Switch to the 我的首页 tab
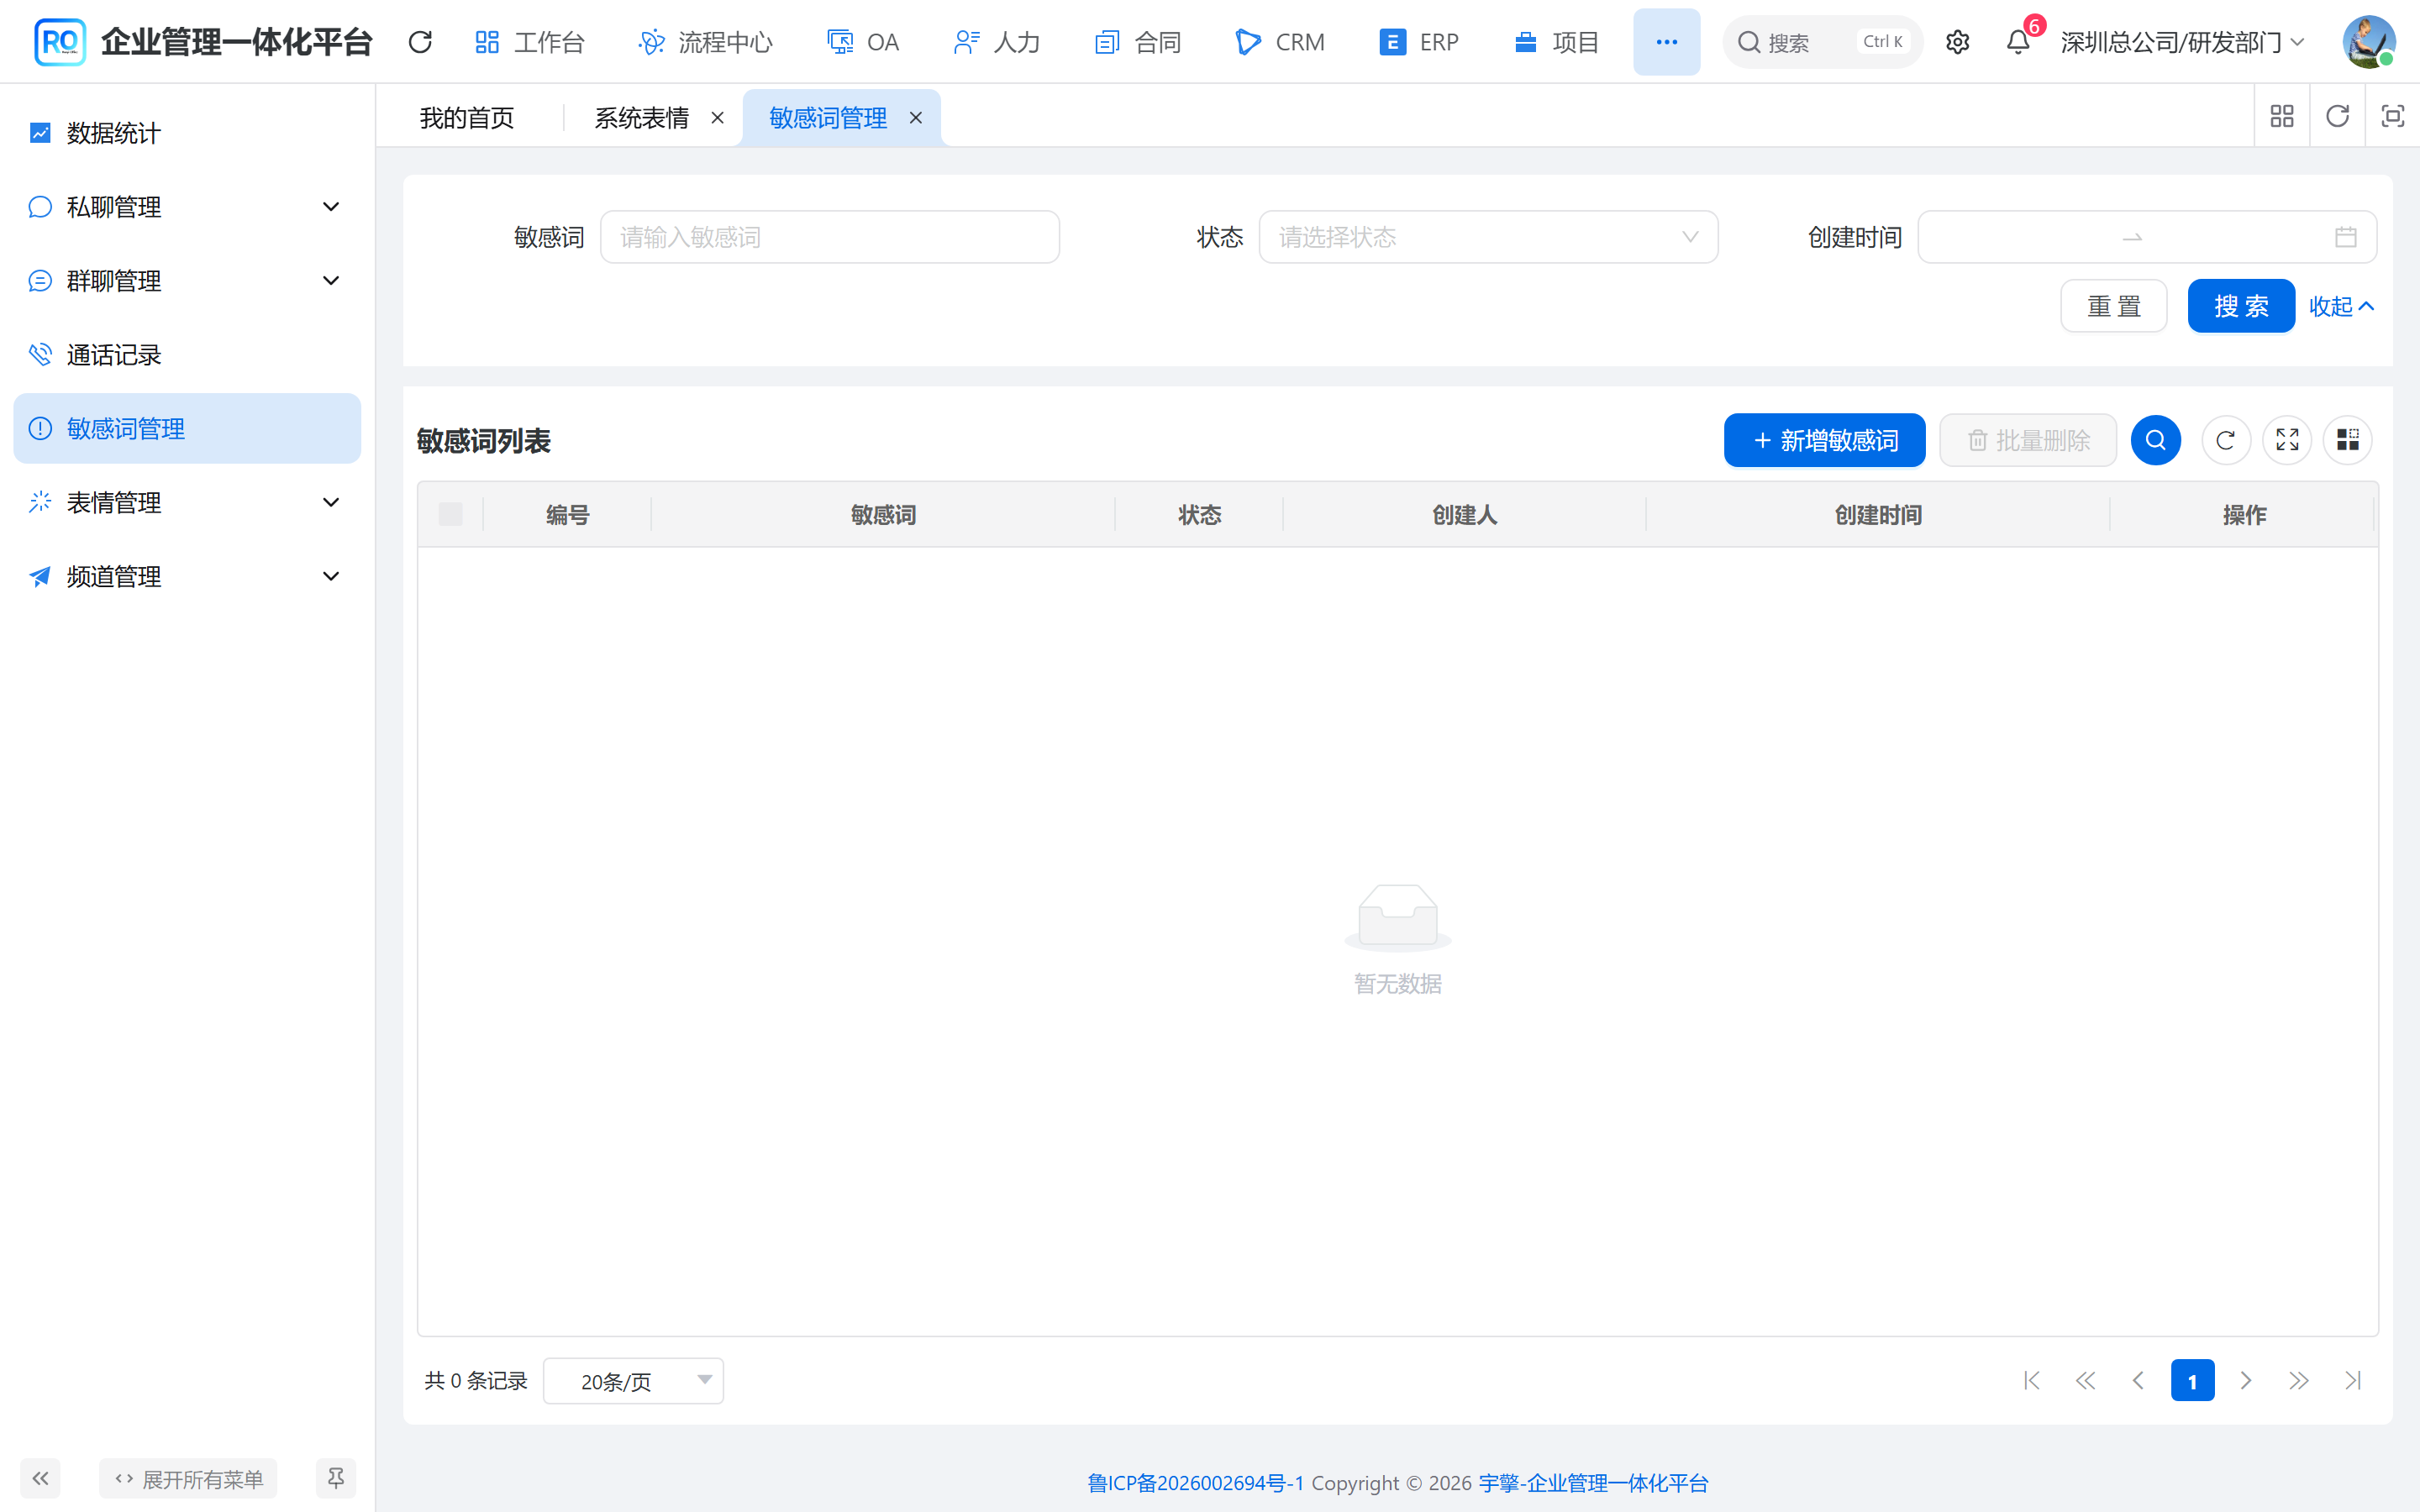2420x1512 pixels. [467, 118]
